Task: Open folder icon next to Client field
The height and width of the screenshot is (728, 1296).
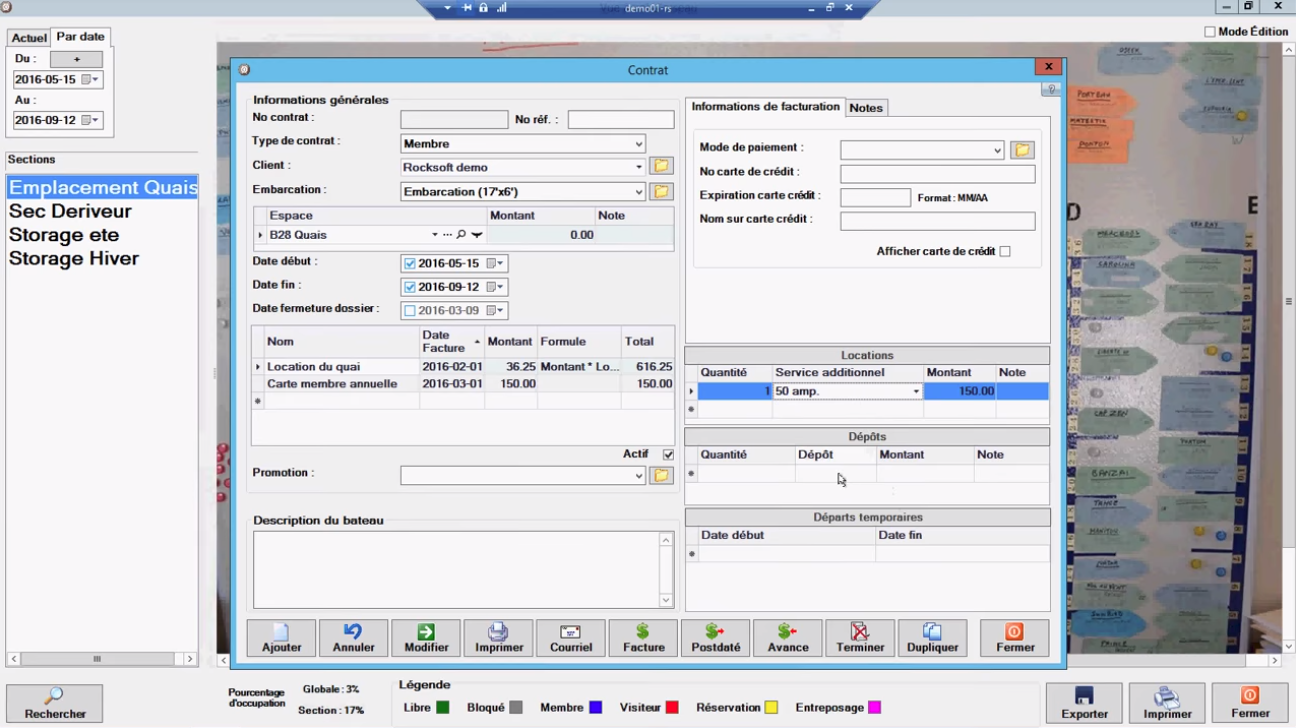Action: pos(661,167)
